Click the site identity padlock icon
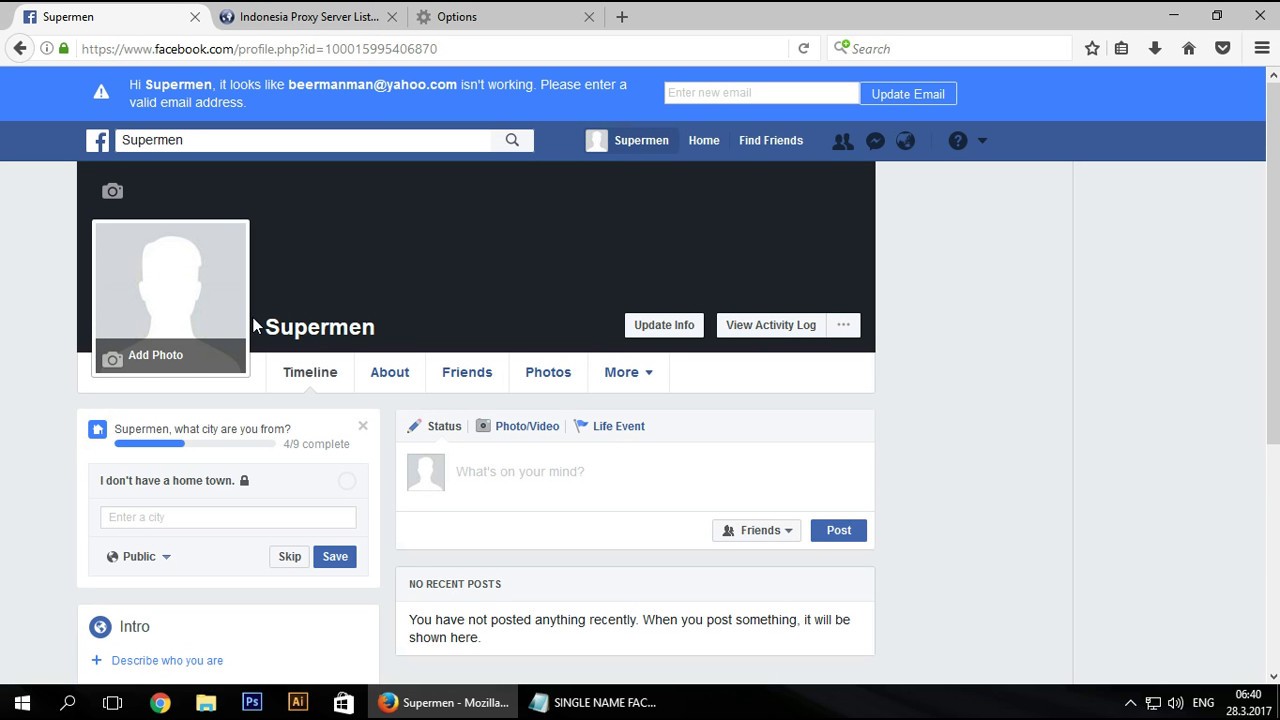 [x=64, y=48]
